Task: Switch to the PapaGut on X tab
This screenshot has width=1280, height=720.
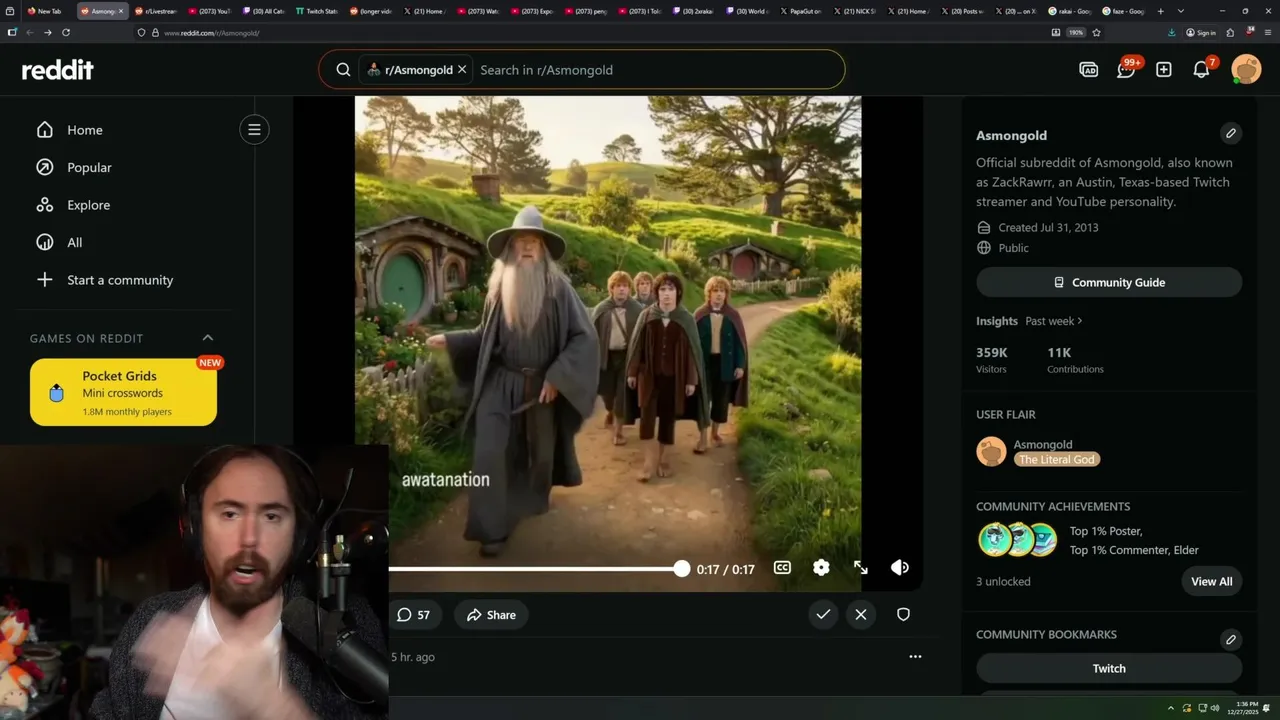Action: click(x=800, y=11)
